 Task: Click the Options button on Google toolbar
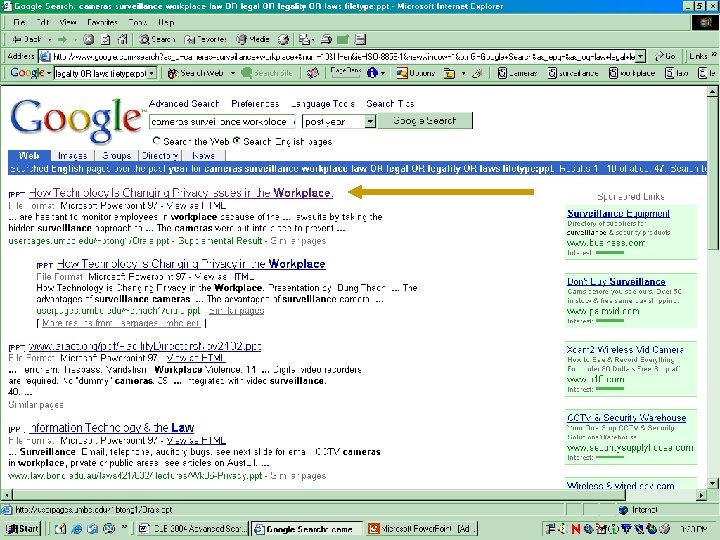pos(416,73)
